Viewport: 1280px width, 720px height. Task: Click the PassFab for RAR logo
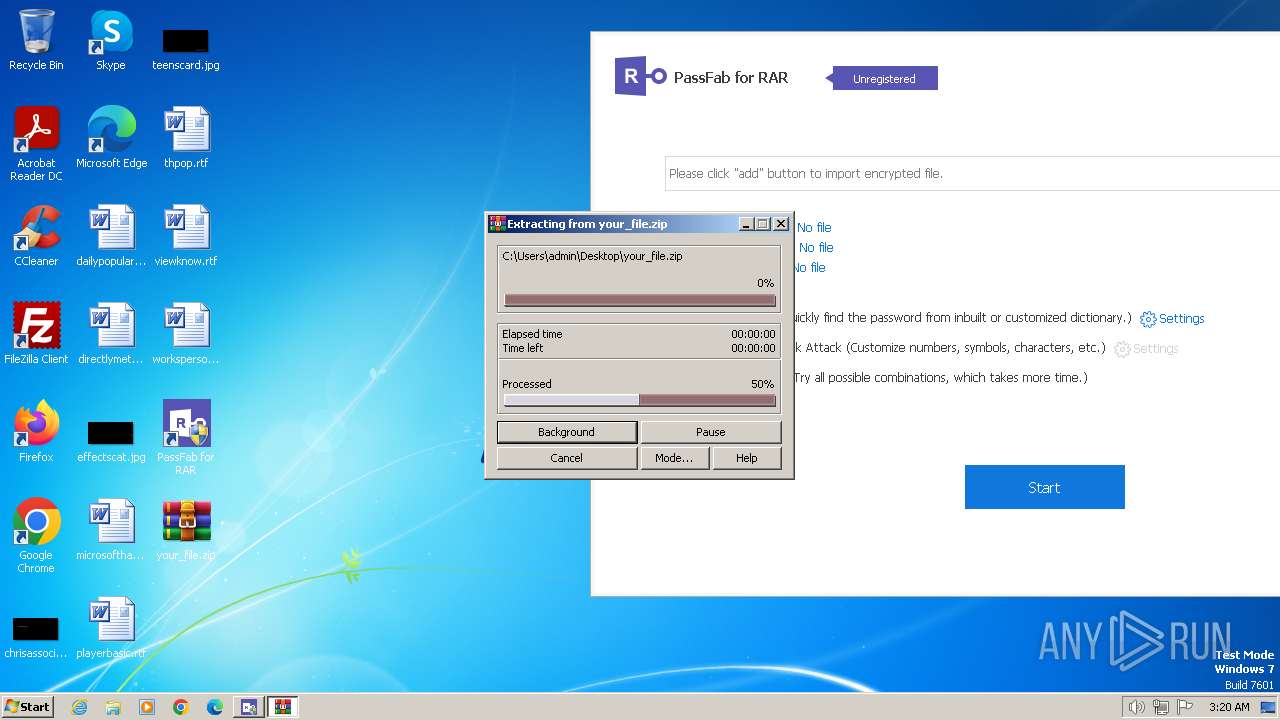[641, 76]
